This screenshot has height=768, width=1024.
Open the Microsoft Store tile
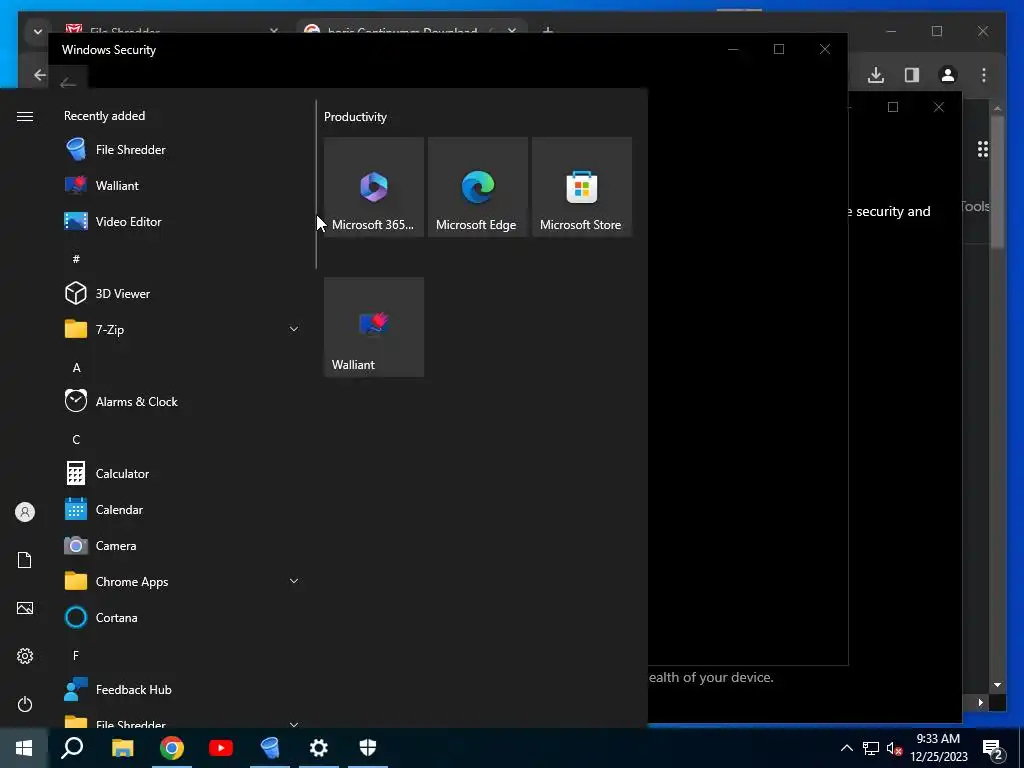[x=582, y=187]
